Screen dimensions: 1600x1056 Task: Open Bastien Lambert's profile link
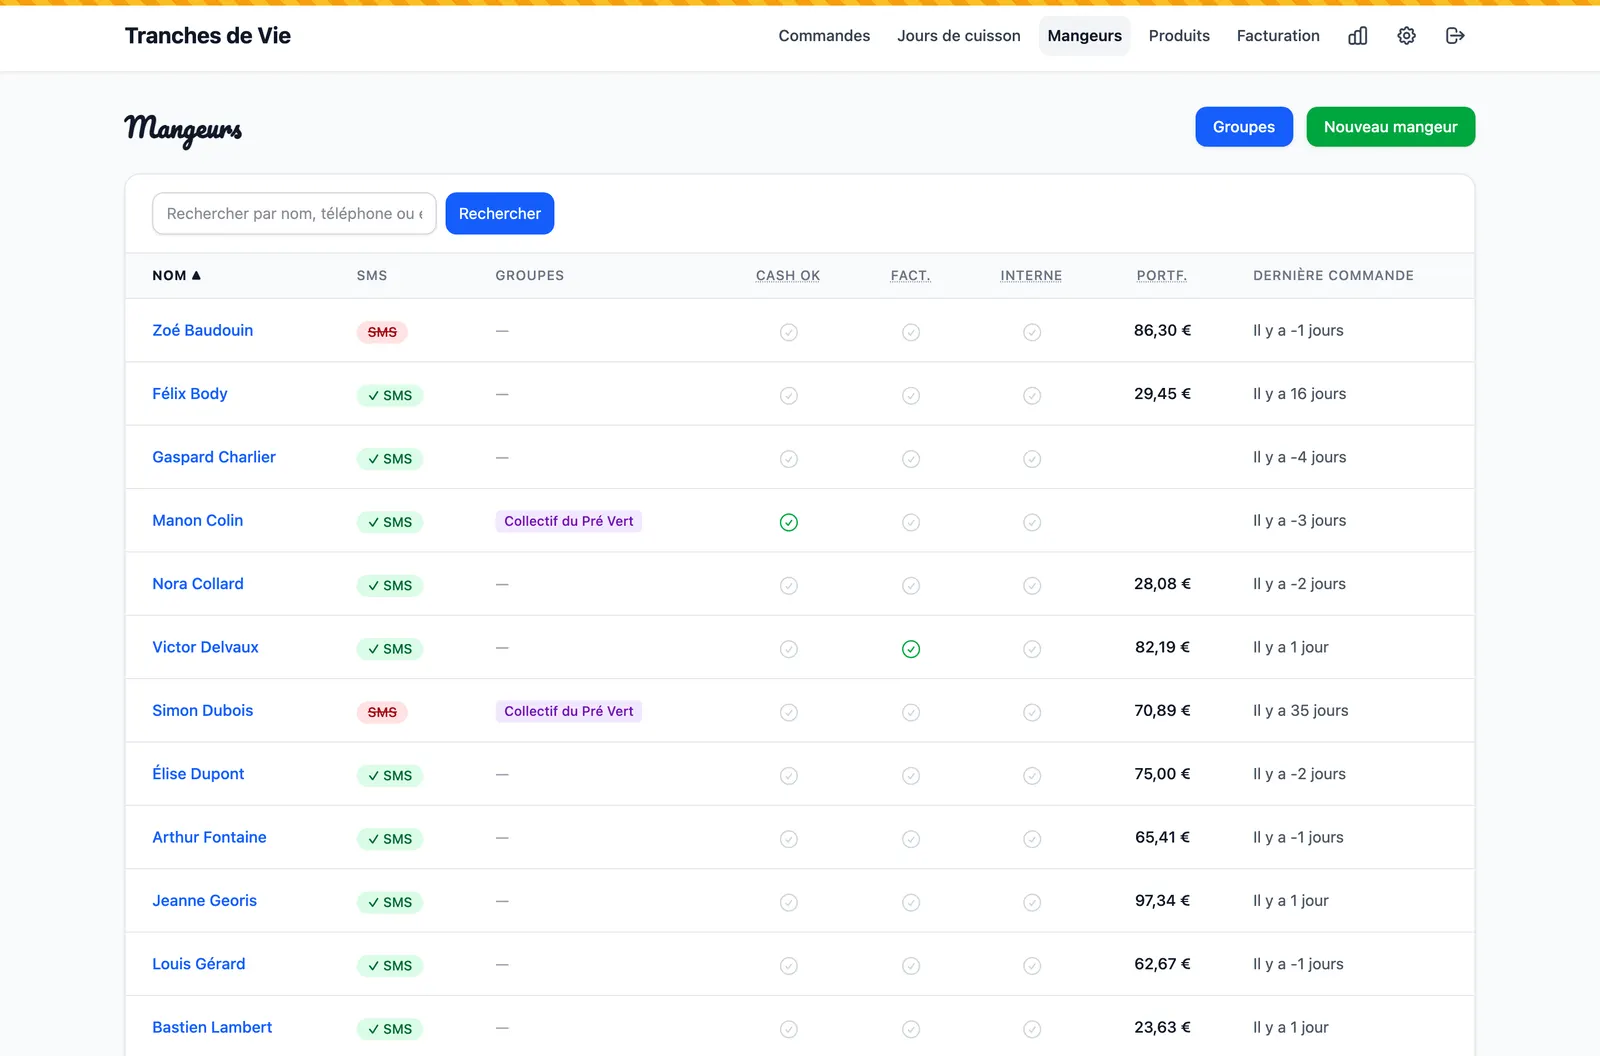coord(212,1027)
